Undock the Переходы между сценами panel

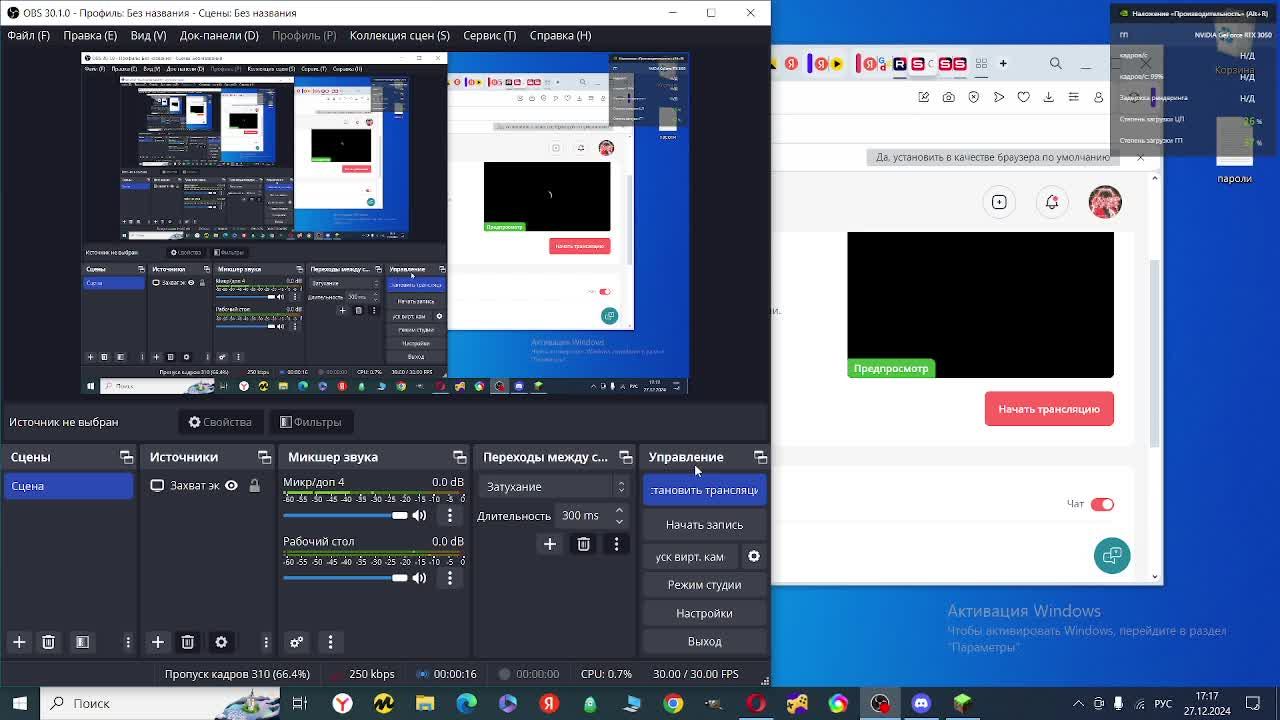625,457
